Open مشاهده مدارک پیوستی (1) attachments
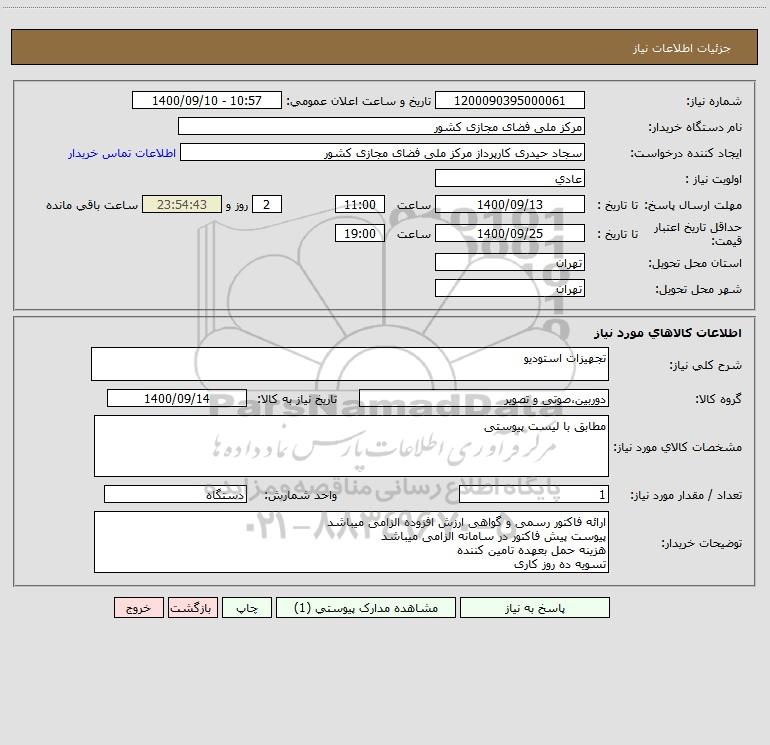This screenshot has height=745, width=770. 366,607
